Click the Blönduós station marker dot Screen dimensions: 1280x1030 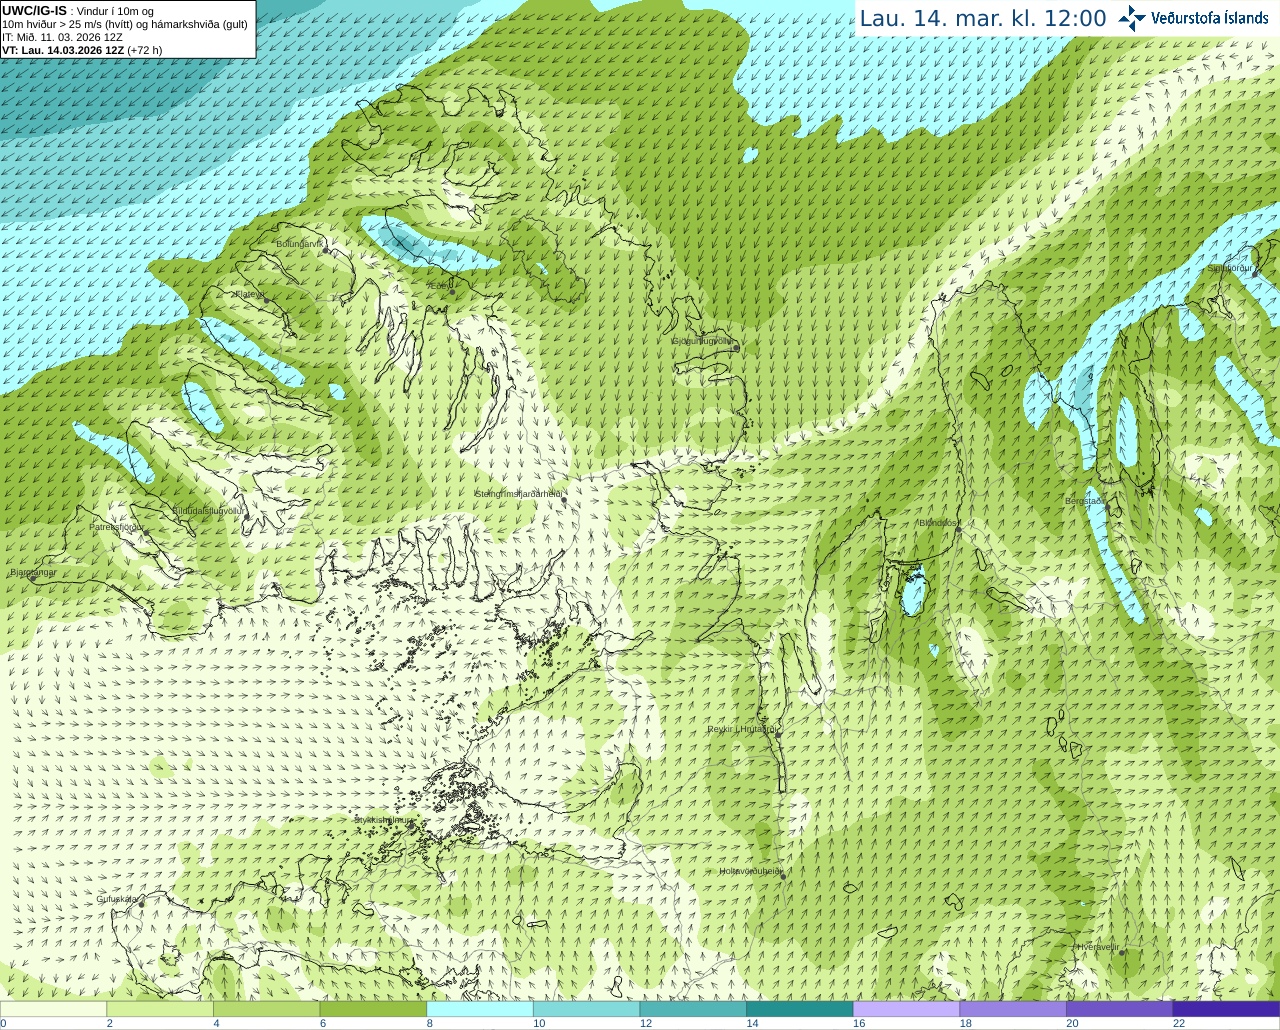[958, 530]
